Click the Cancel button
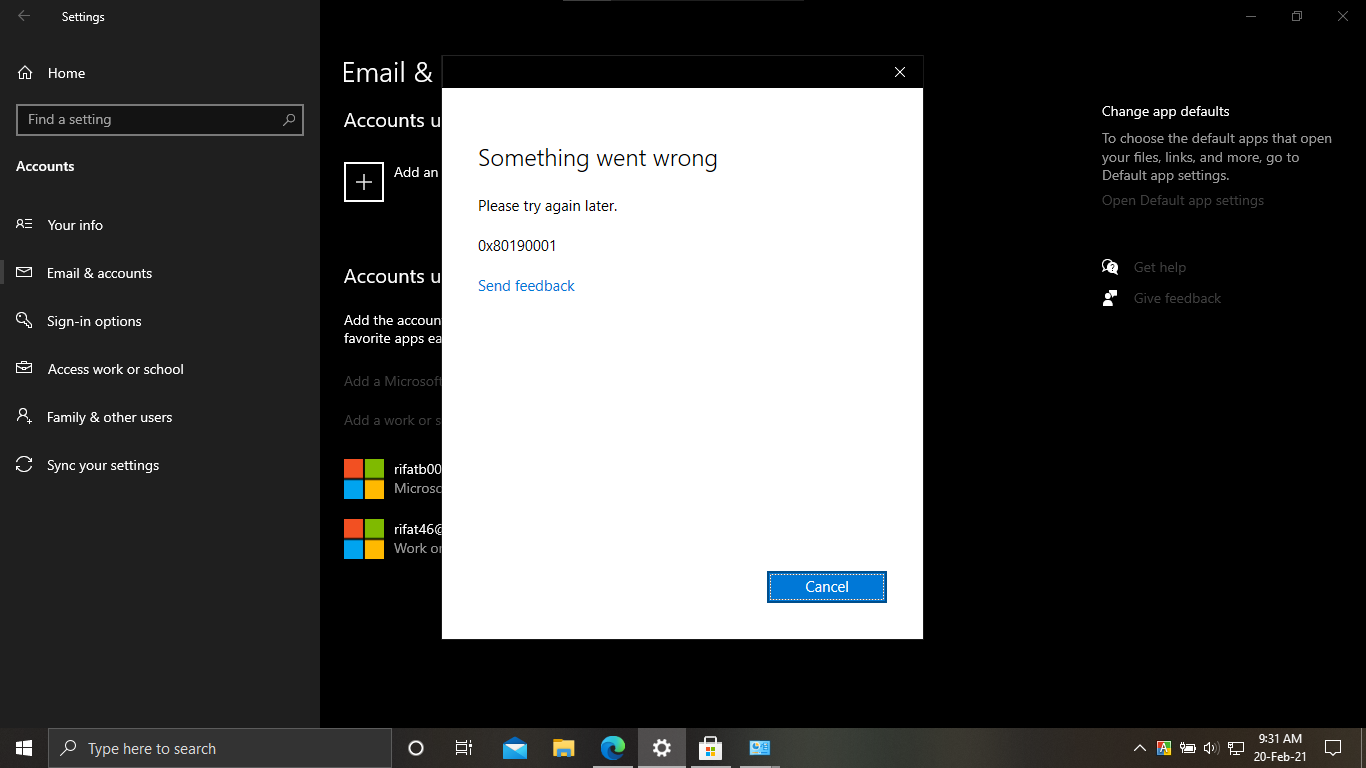 coord(826,587)
